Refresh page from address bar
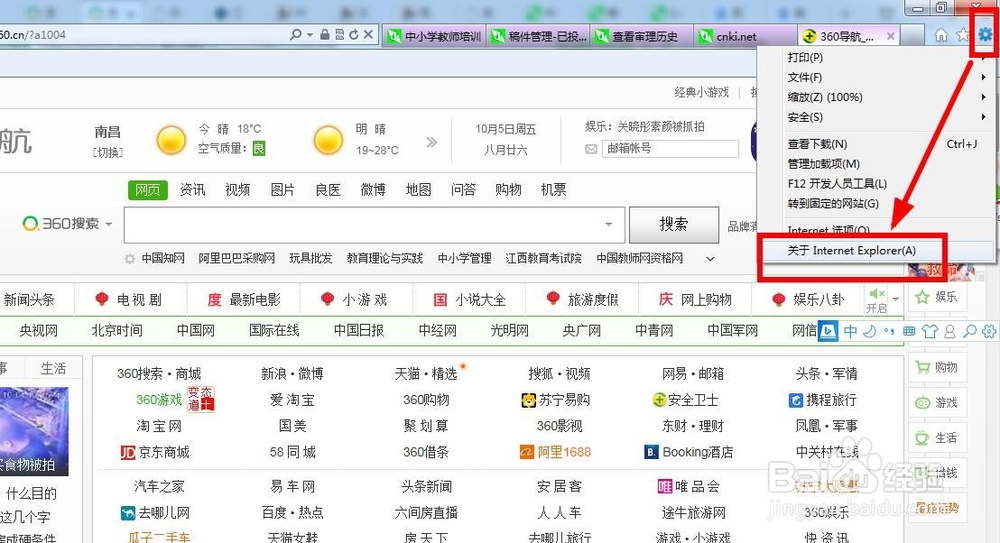 pos(354,34)
